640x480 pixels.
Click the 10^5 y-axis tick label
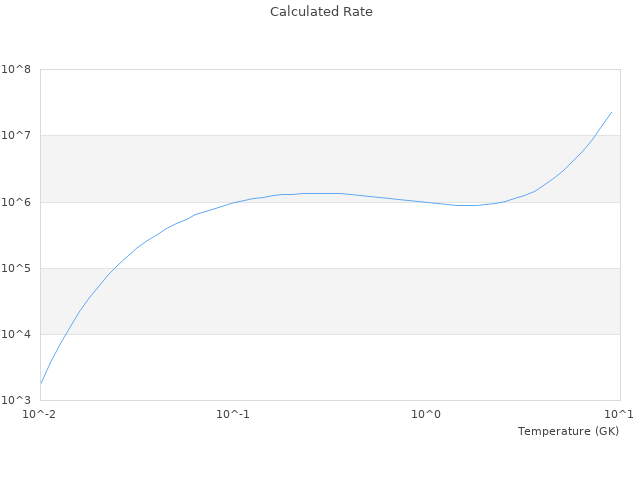pos(16,268)
